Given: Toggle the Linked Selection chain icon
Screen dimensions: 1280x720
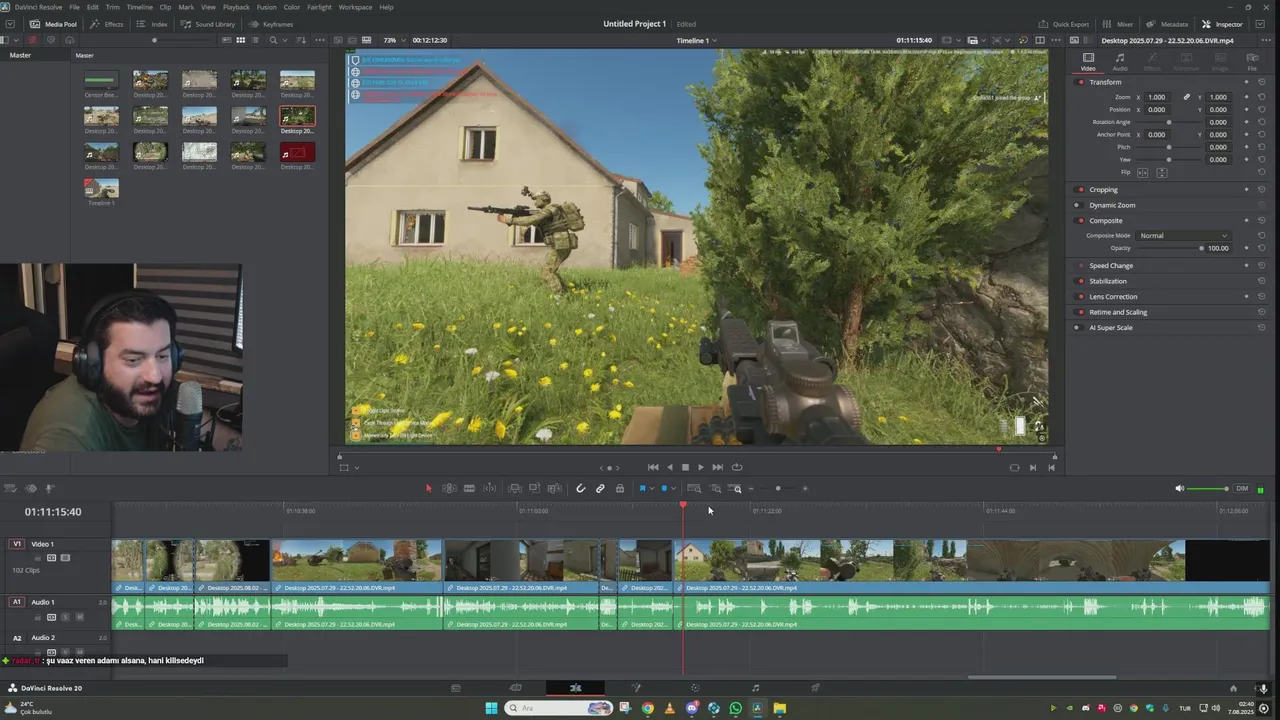Looking at the screenshot, I should (x=600, y=488).
